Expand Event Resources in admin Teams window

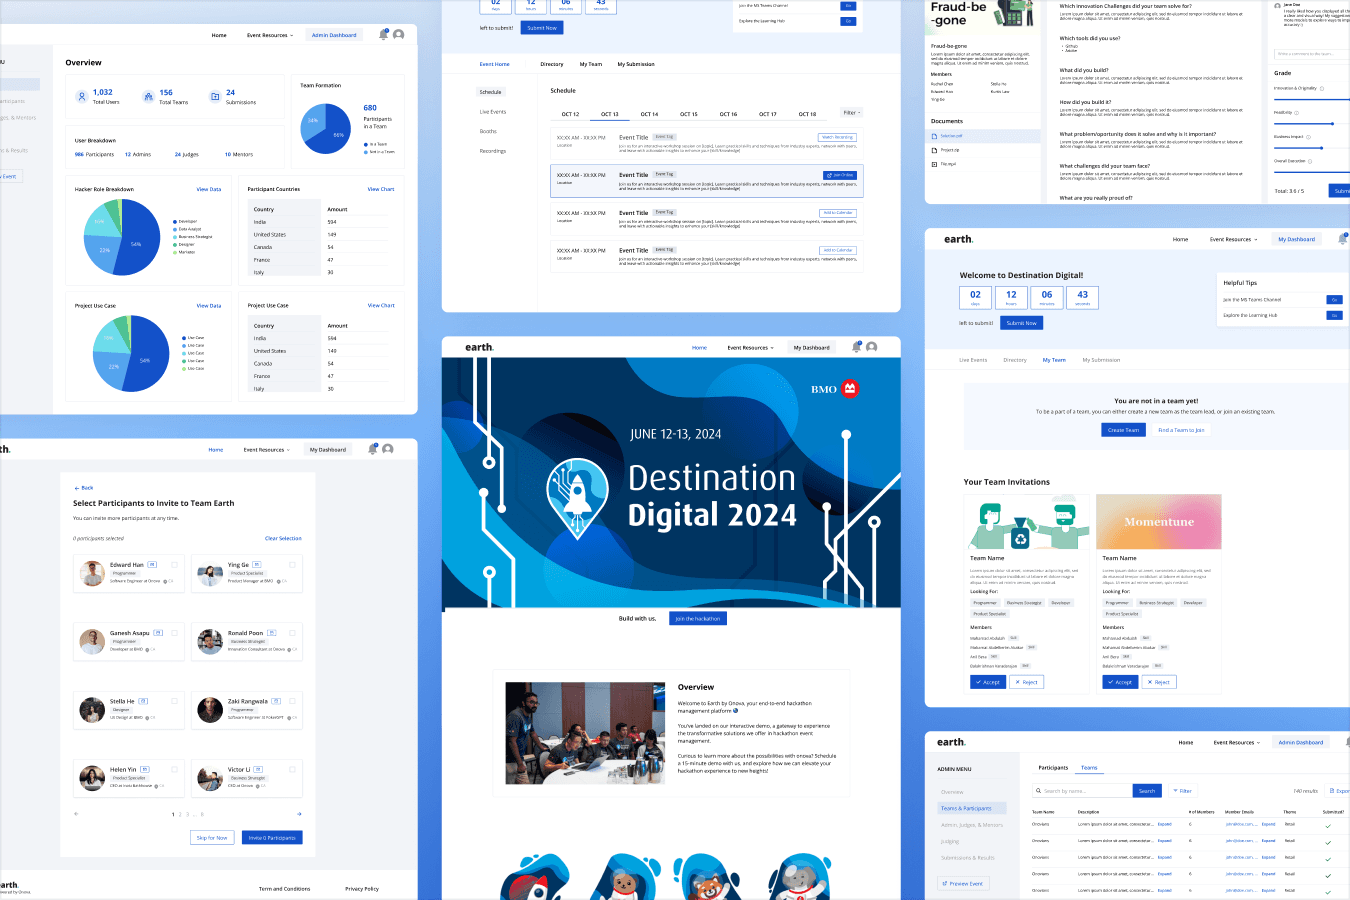pyautogui.click(x=1237, y=743)
